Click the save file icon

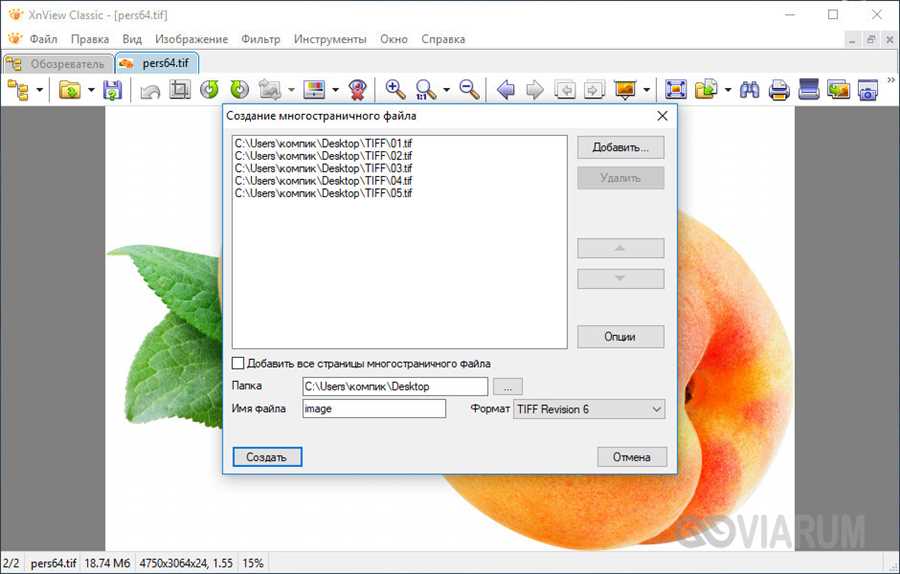[112, 90]
